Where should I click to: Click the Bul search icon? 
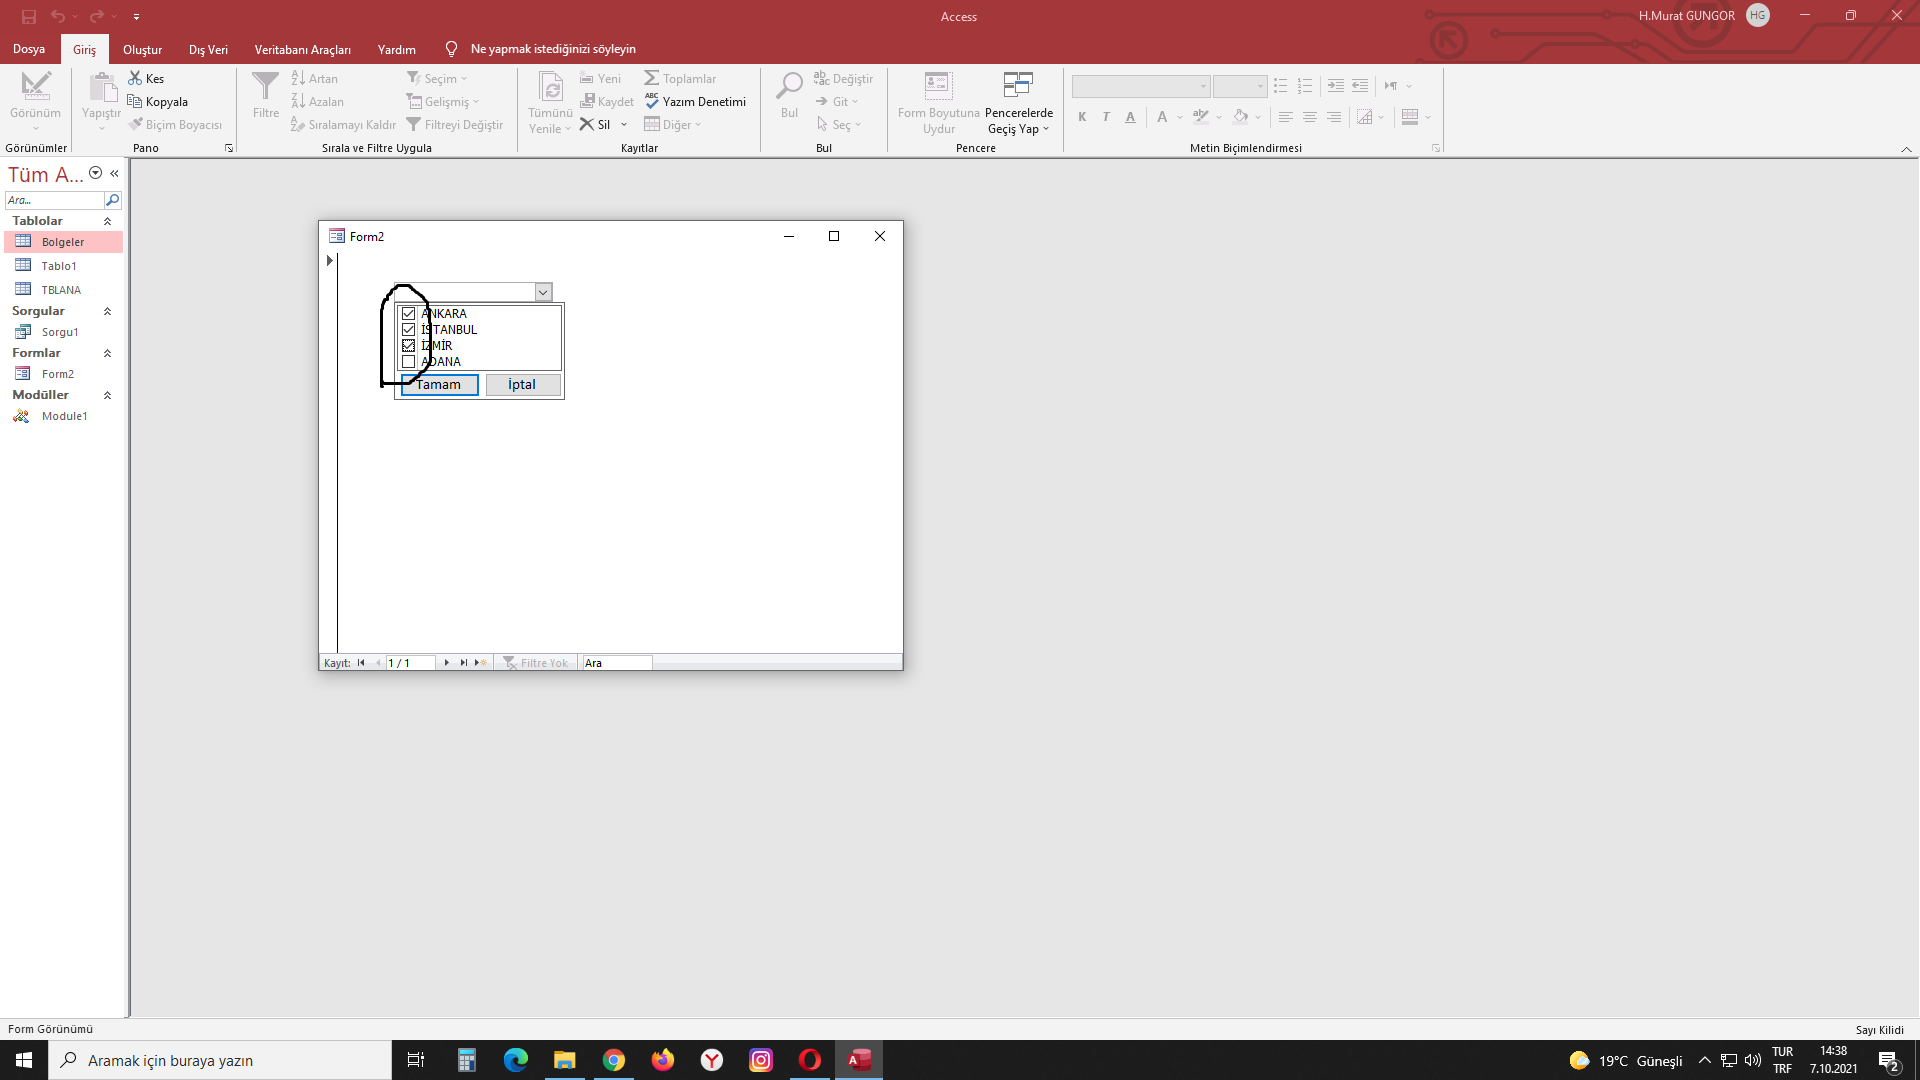click(789, 87)
